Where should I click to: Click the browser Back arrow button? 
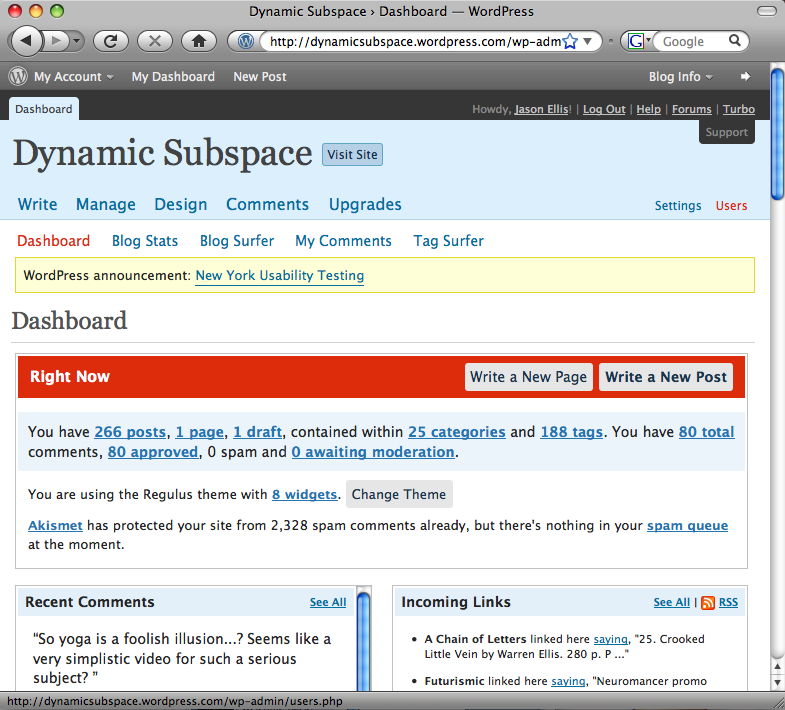click(x=26, y=41)
